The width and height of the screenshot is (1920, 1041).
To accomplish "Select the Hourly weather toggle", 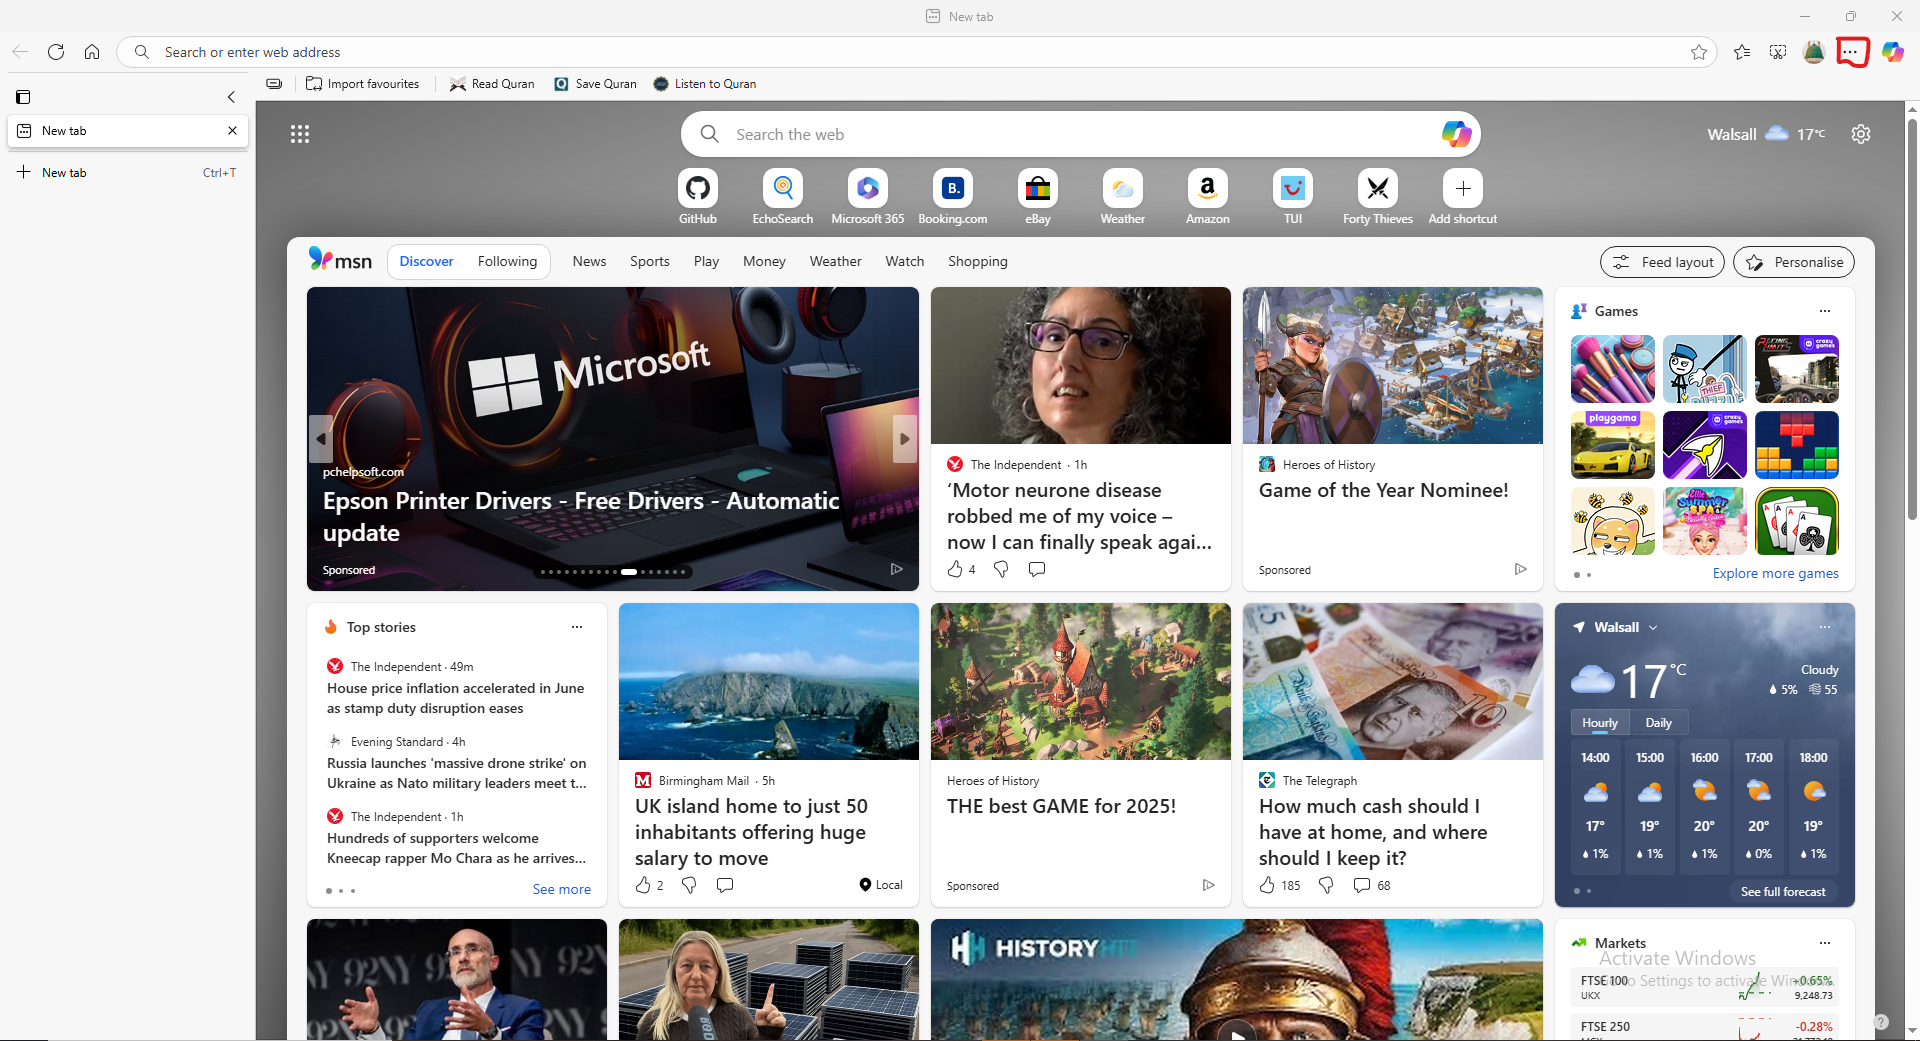I will [x=1599, y=723].
